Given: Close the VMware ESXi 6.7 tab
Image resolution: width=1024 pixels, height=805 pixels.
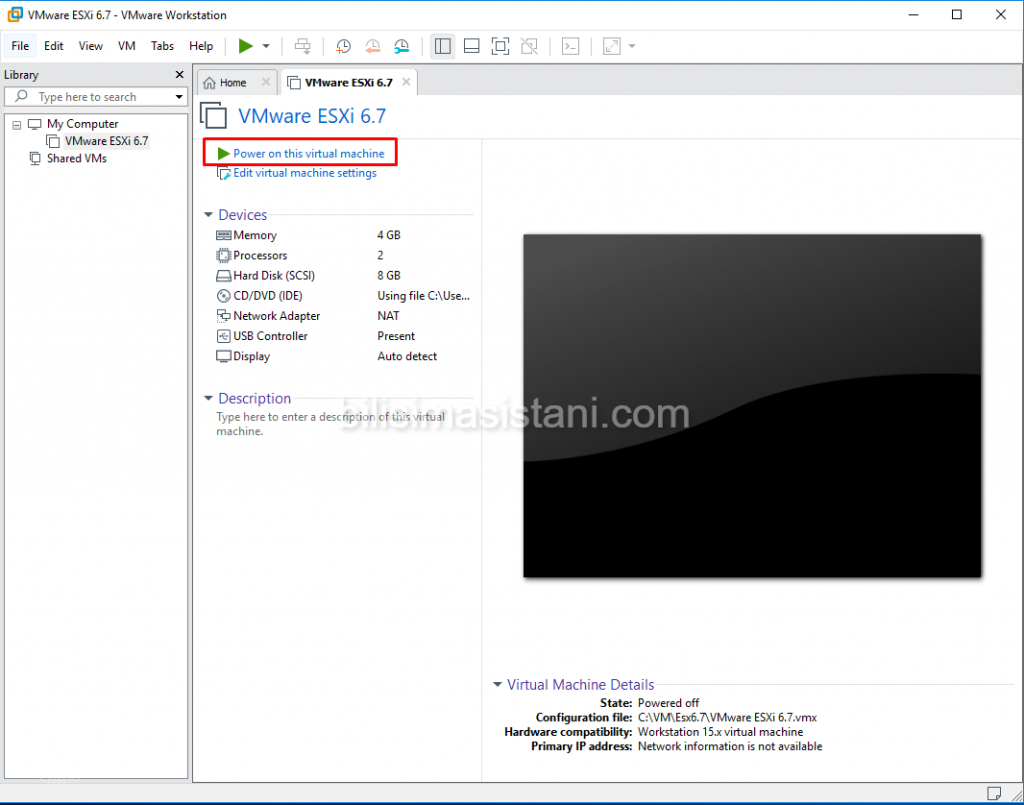Looking at the screenshot, I should click(406, 82).
